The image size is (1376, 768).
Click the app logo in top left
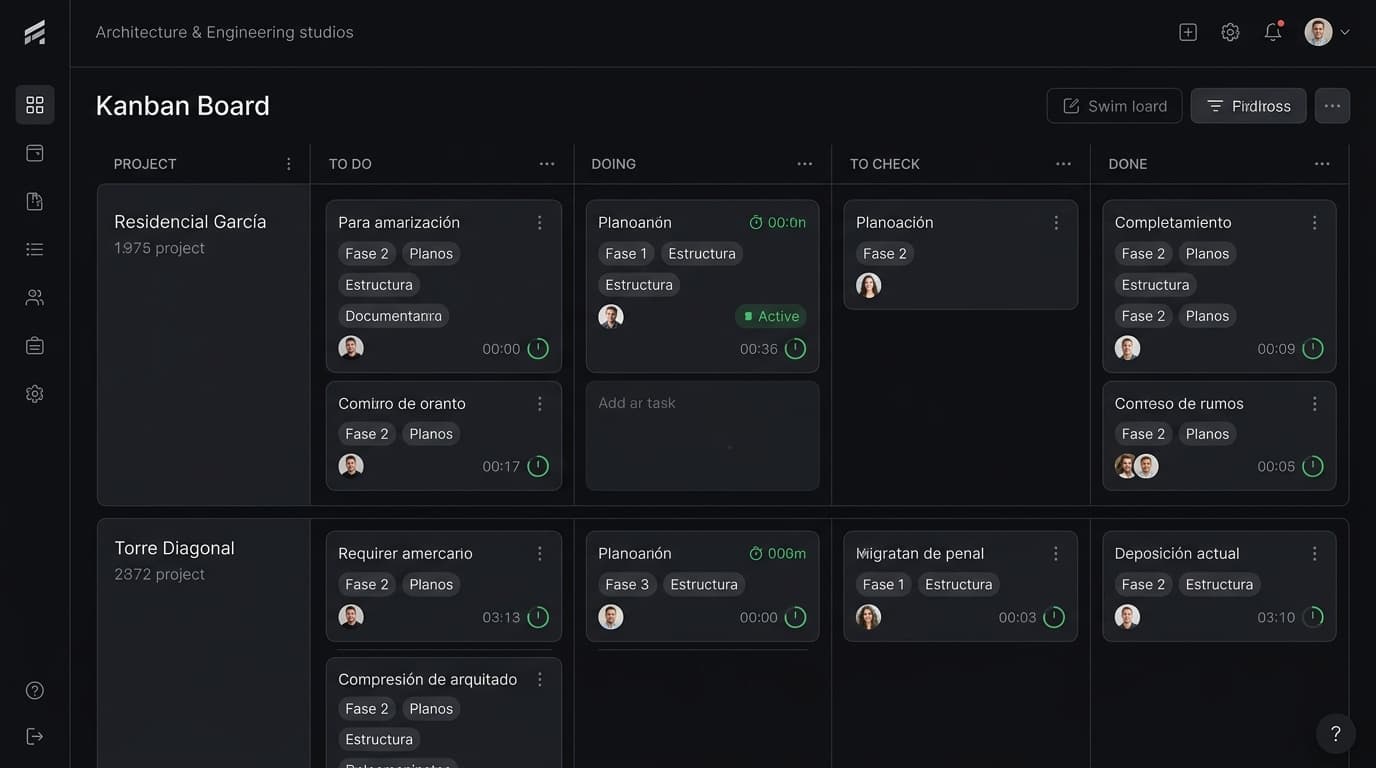tap(35, 32)
